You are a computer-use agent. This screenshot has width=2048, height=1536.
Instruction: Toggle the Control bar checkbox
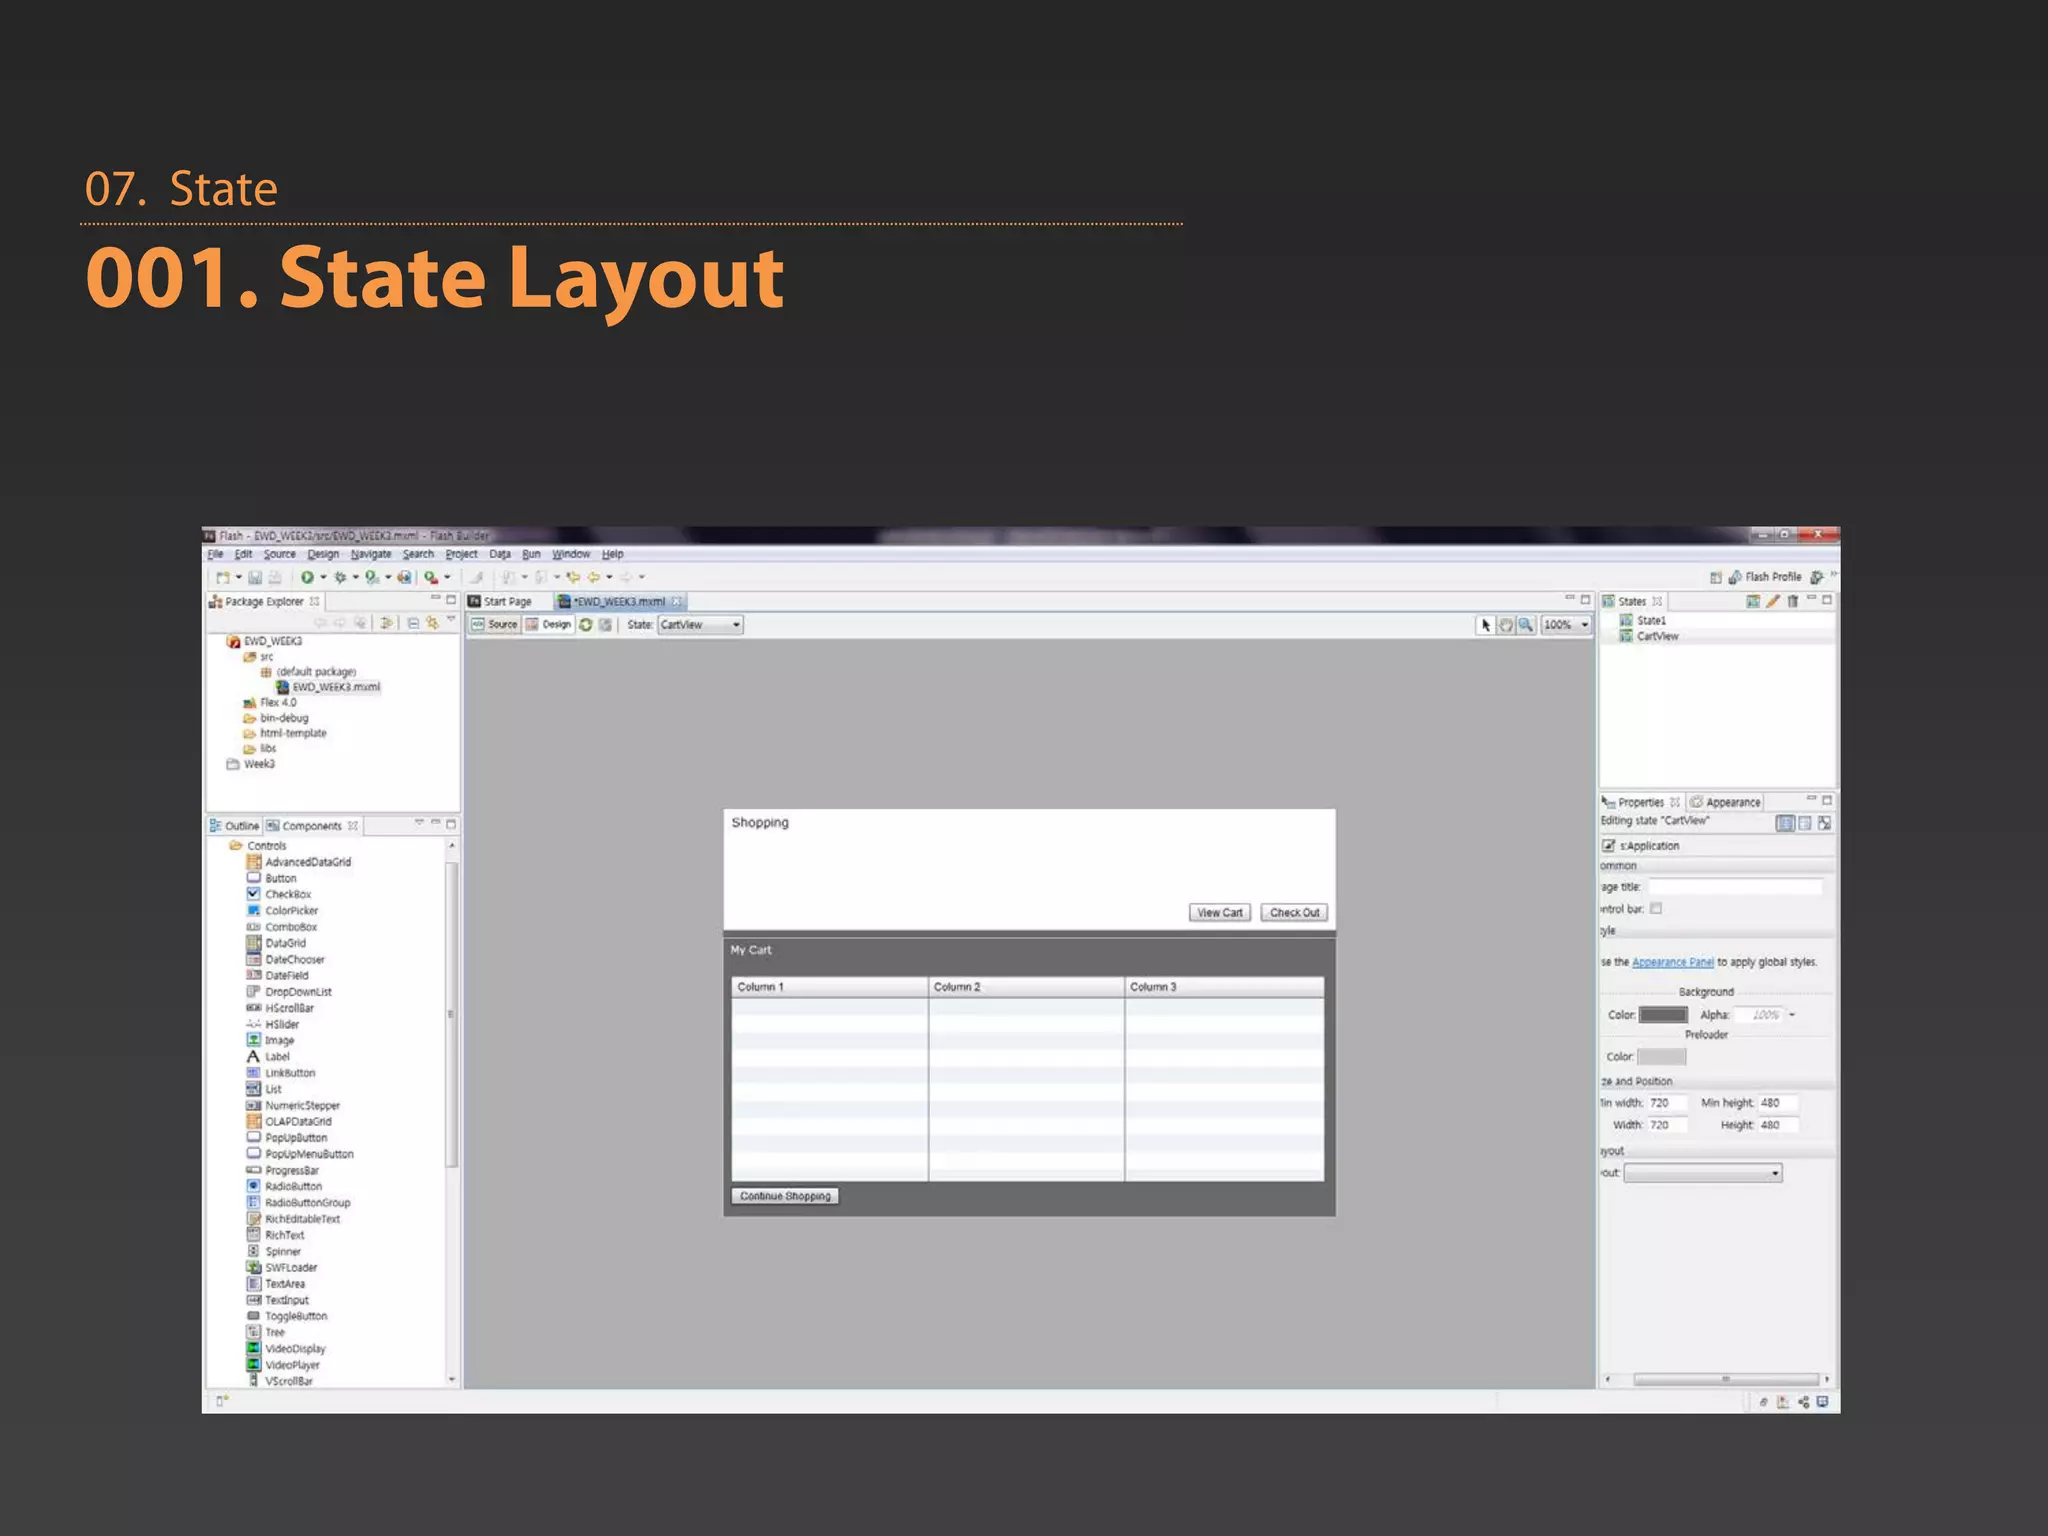coord(1656,909)
